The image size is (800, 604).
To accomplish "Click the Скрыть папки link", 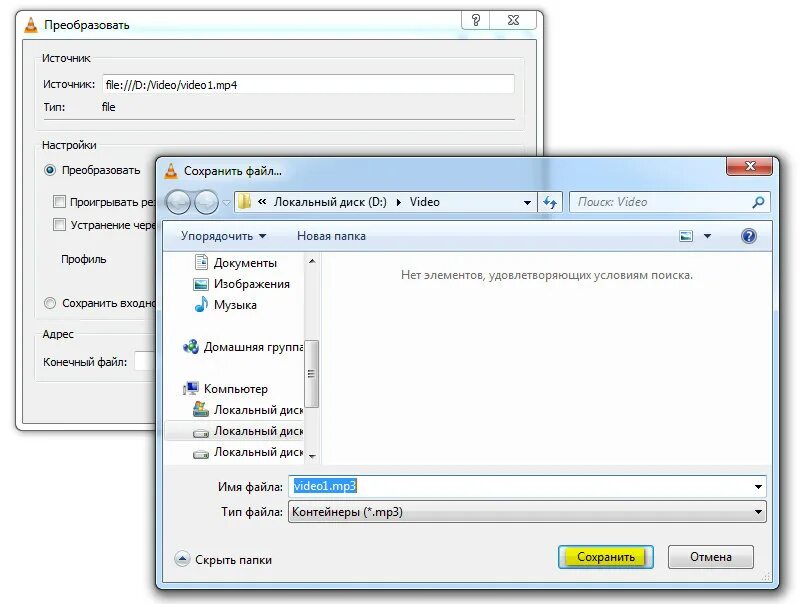I will (233, 560).
